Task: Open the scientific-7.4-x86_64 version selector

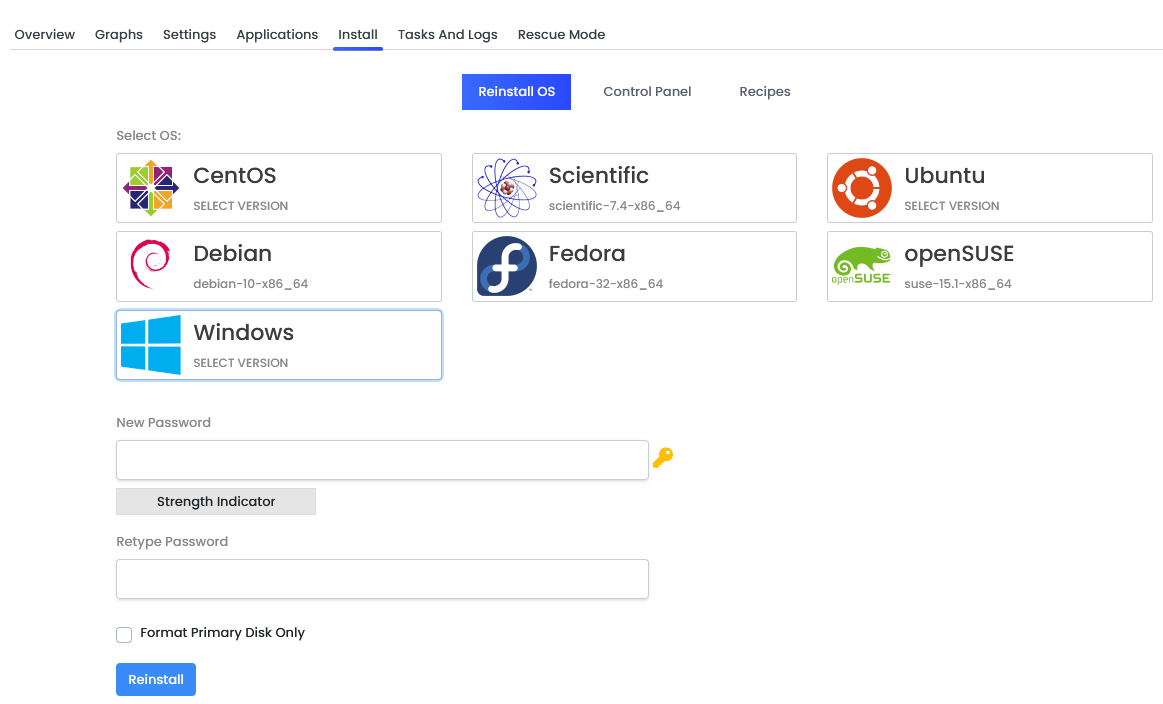Action: coord(614,205)
